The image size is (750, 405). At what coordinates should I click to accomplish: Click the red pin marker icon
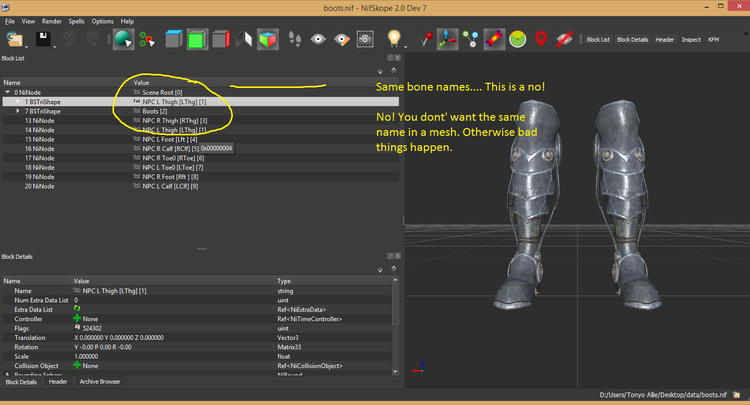pyautogui.click(x=424, y=39)
